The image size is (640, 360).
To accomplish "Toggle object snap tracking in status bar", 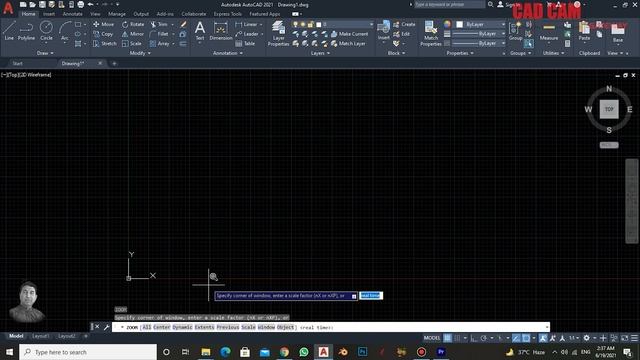I will pos(516,338).
